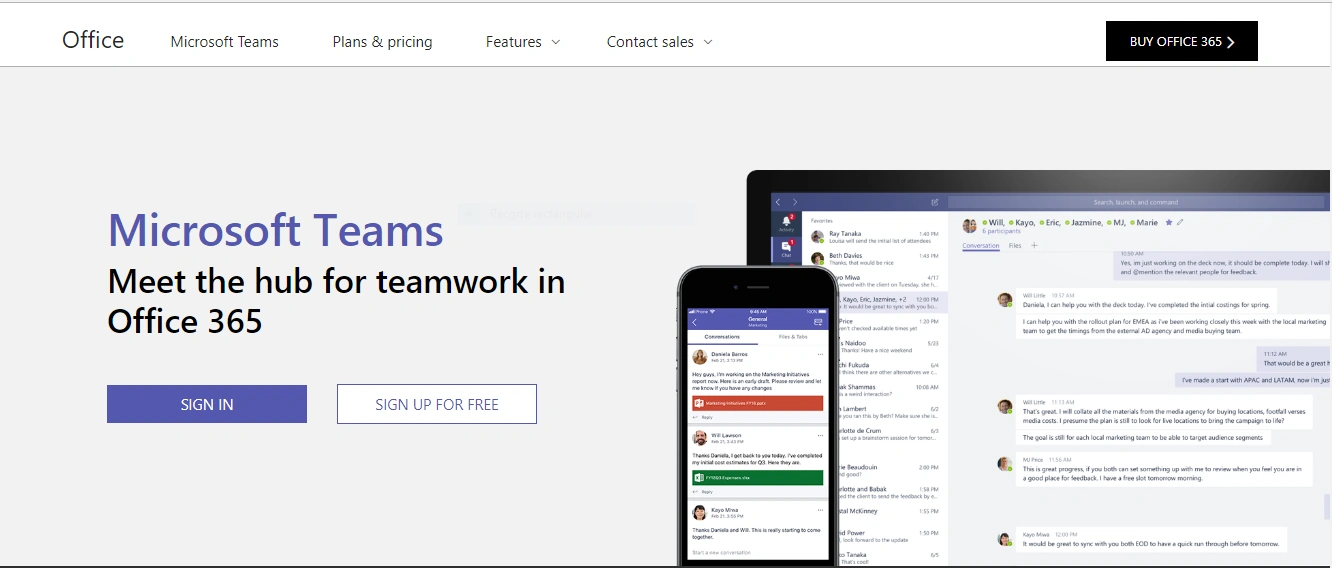Open Marketing Initiatives pptx attachment
The height and width of the screenshot is (568, 1332).
coord(757,403)
